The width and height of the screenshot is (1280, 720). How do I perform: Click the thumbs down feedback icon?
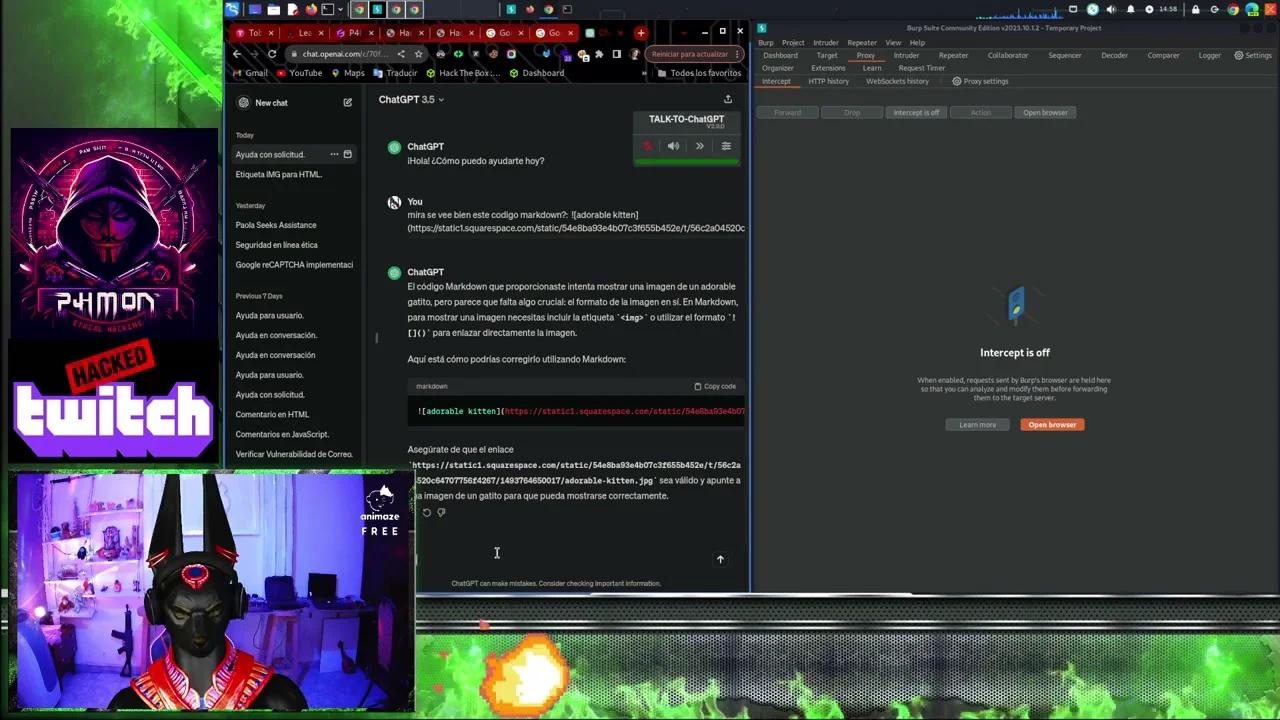441,513
